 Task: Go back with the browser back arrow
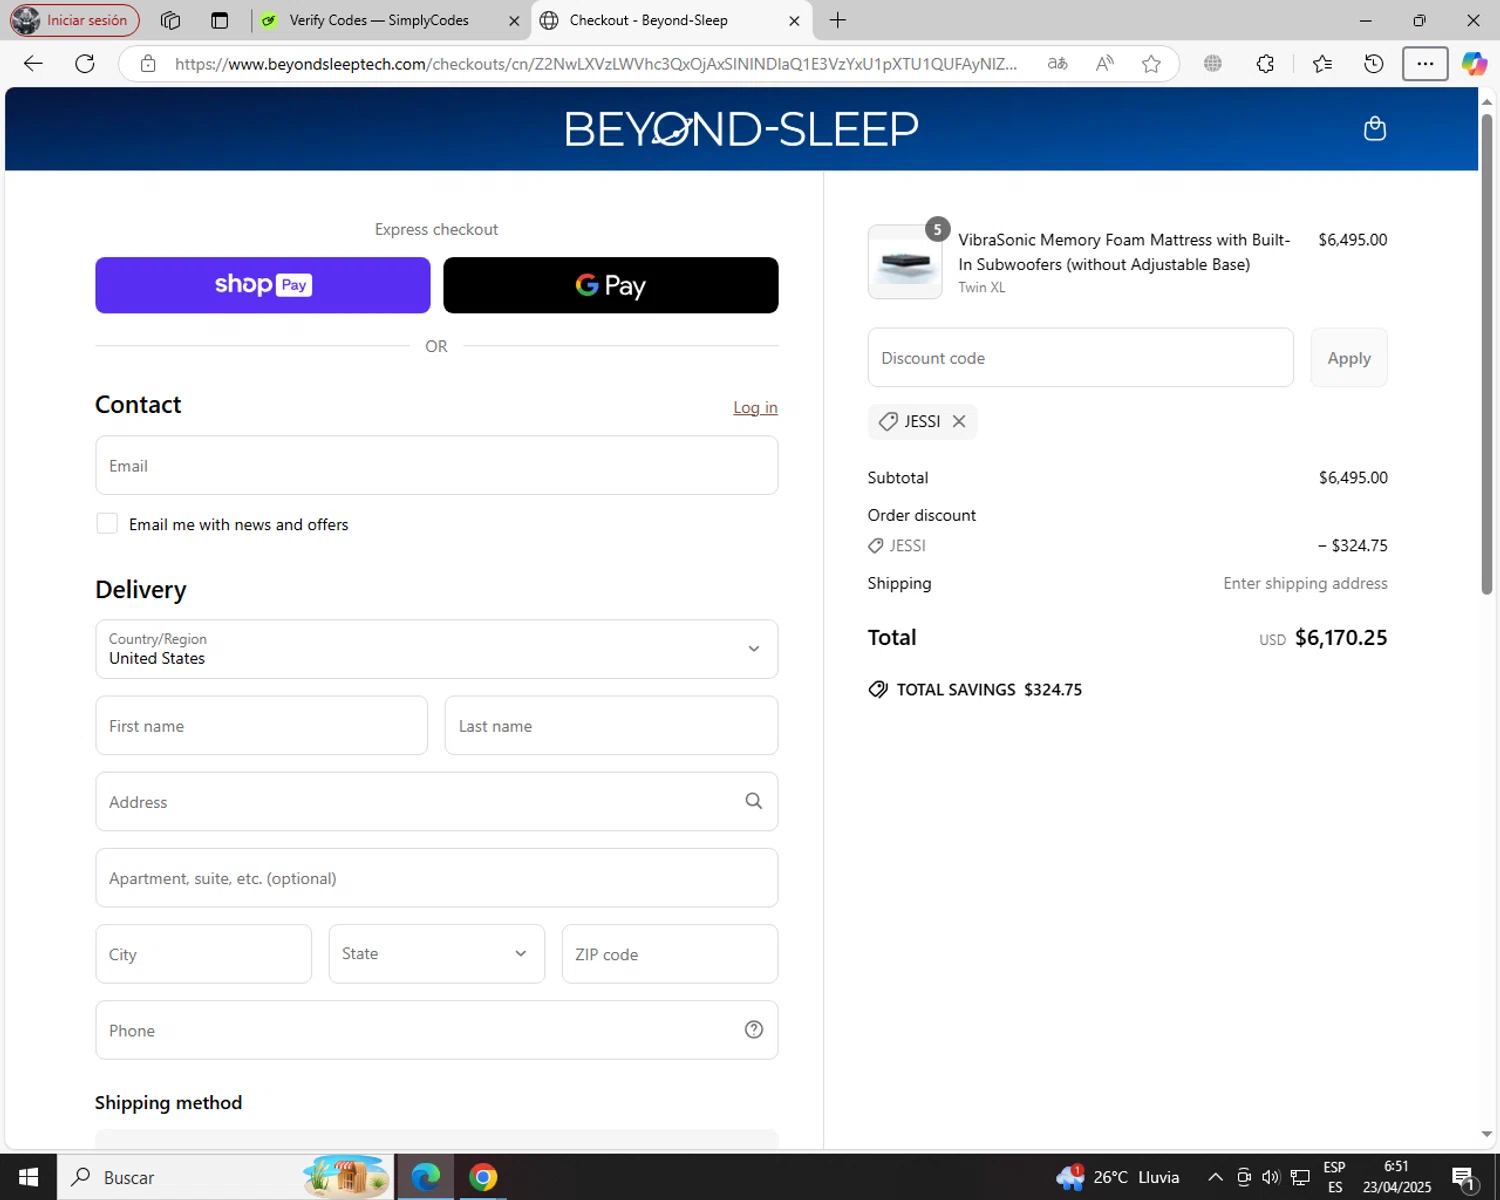(x=33, y=64)
